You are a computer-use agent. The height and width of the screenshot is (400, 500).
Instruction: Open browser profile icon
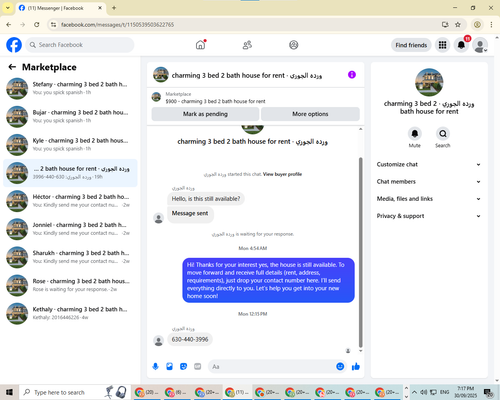pos(477,25)
